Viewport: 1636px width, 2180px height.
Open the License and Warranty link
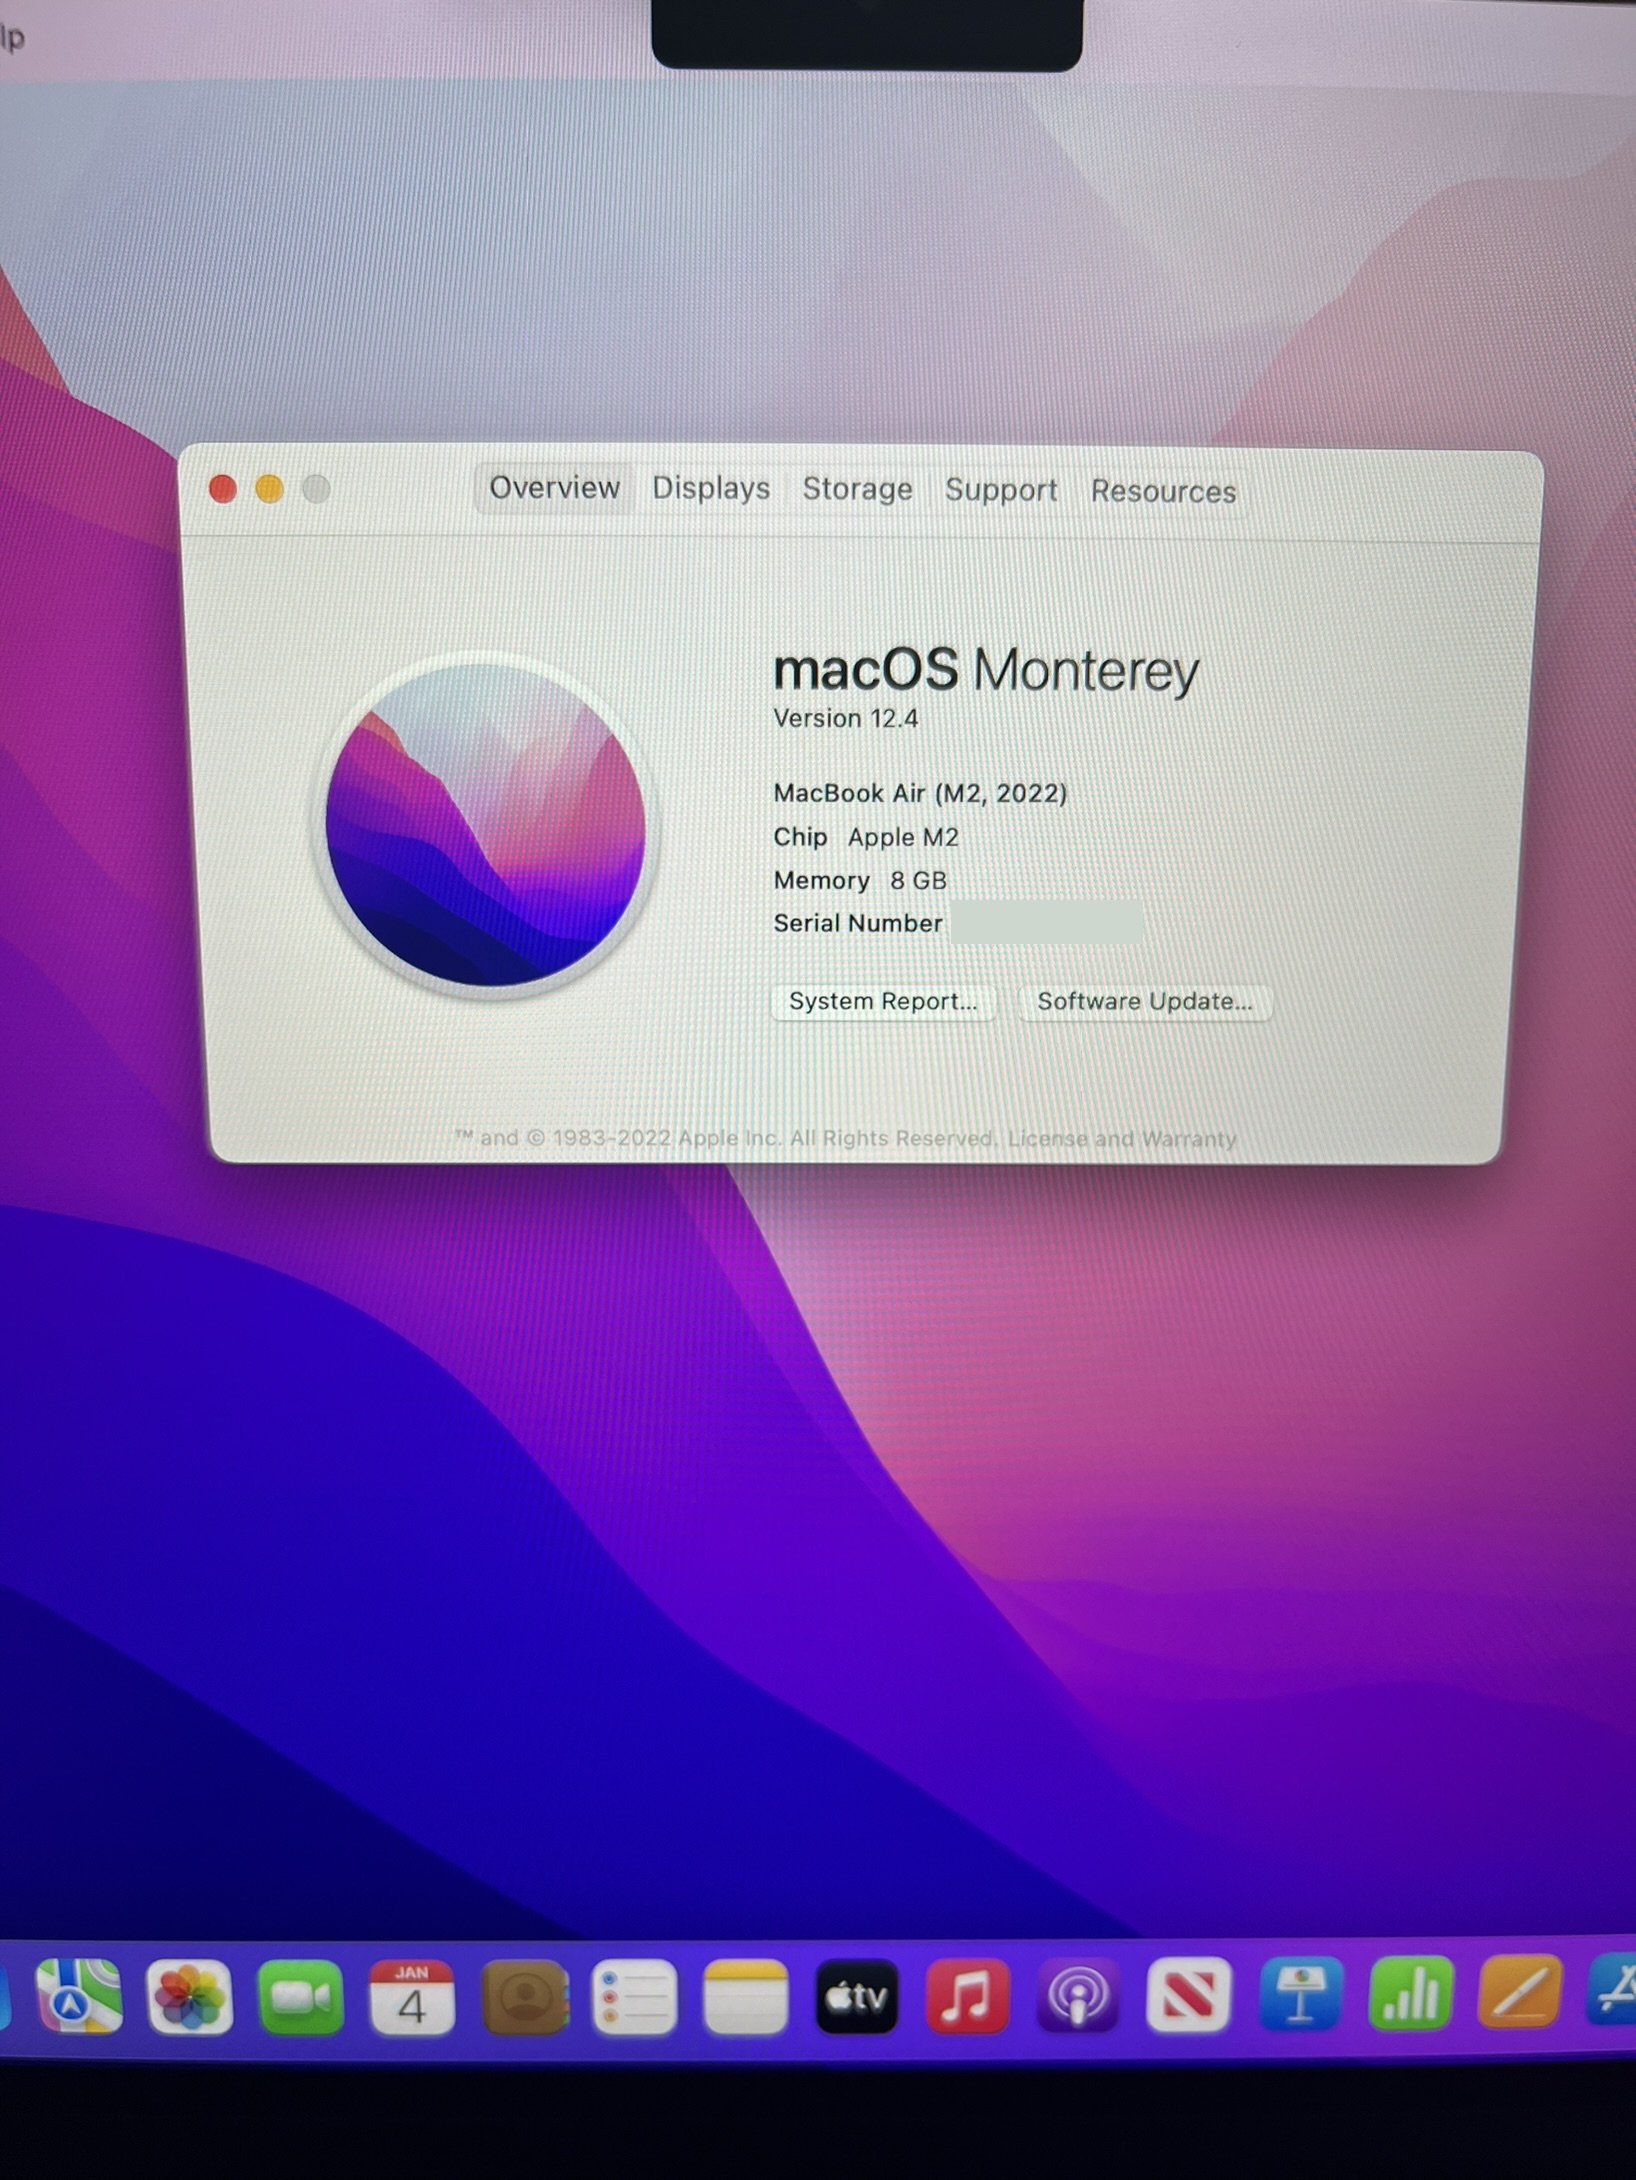[1122, 1139]
